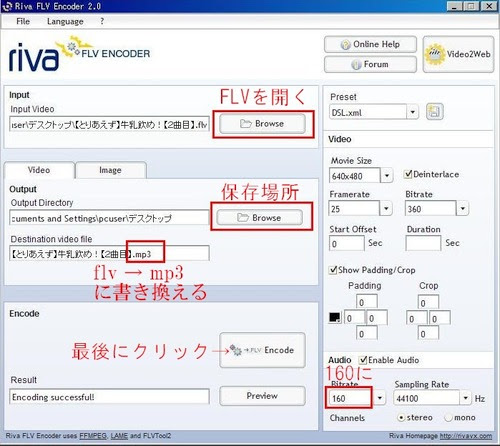Viewport: 500px width, 446px height.
Task: Toggle the Deinterlace checkbox
Action: (x=407, y=174)
